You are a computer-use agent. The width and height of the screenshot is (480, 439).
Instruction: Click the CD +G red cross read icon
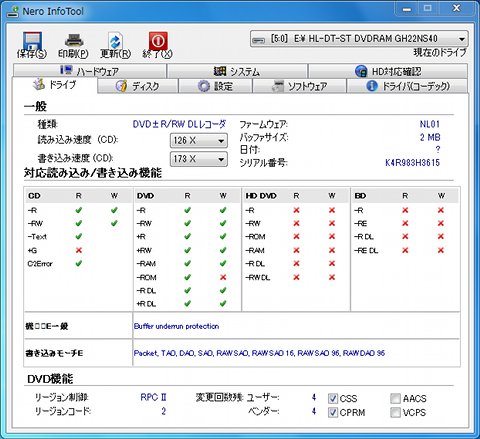click(79, 250)
